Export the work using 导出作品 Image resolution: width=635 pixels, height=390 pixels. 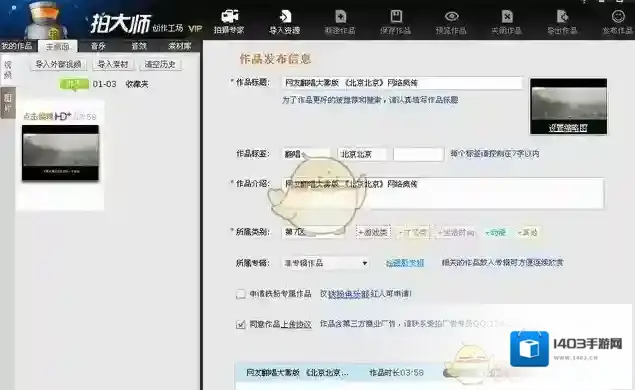[x=562, y=22]
